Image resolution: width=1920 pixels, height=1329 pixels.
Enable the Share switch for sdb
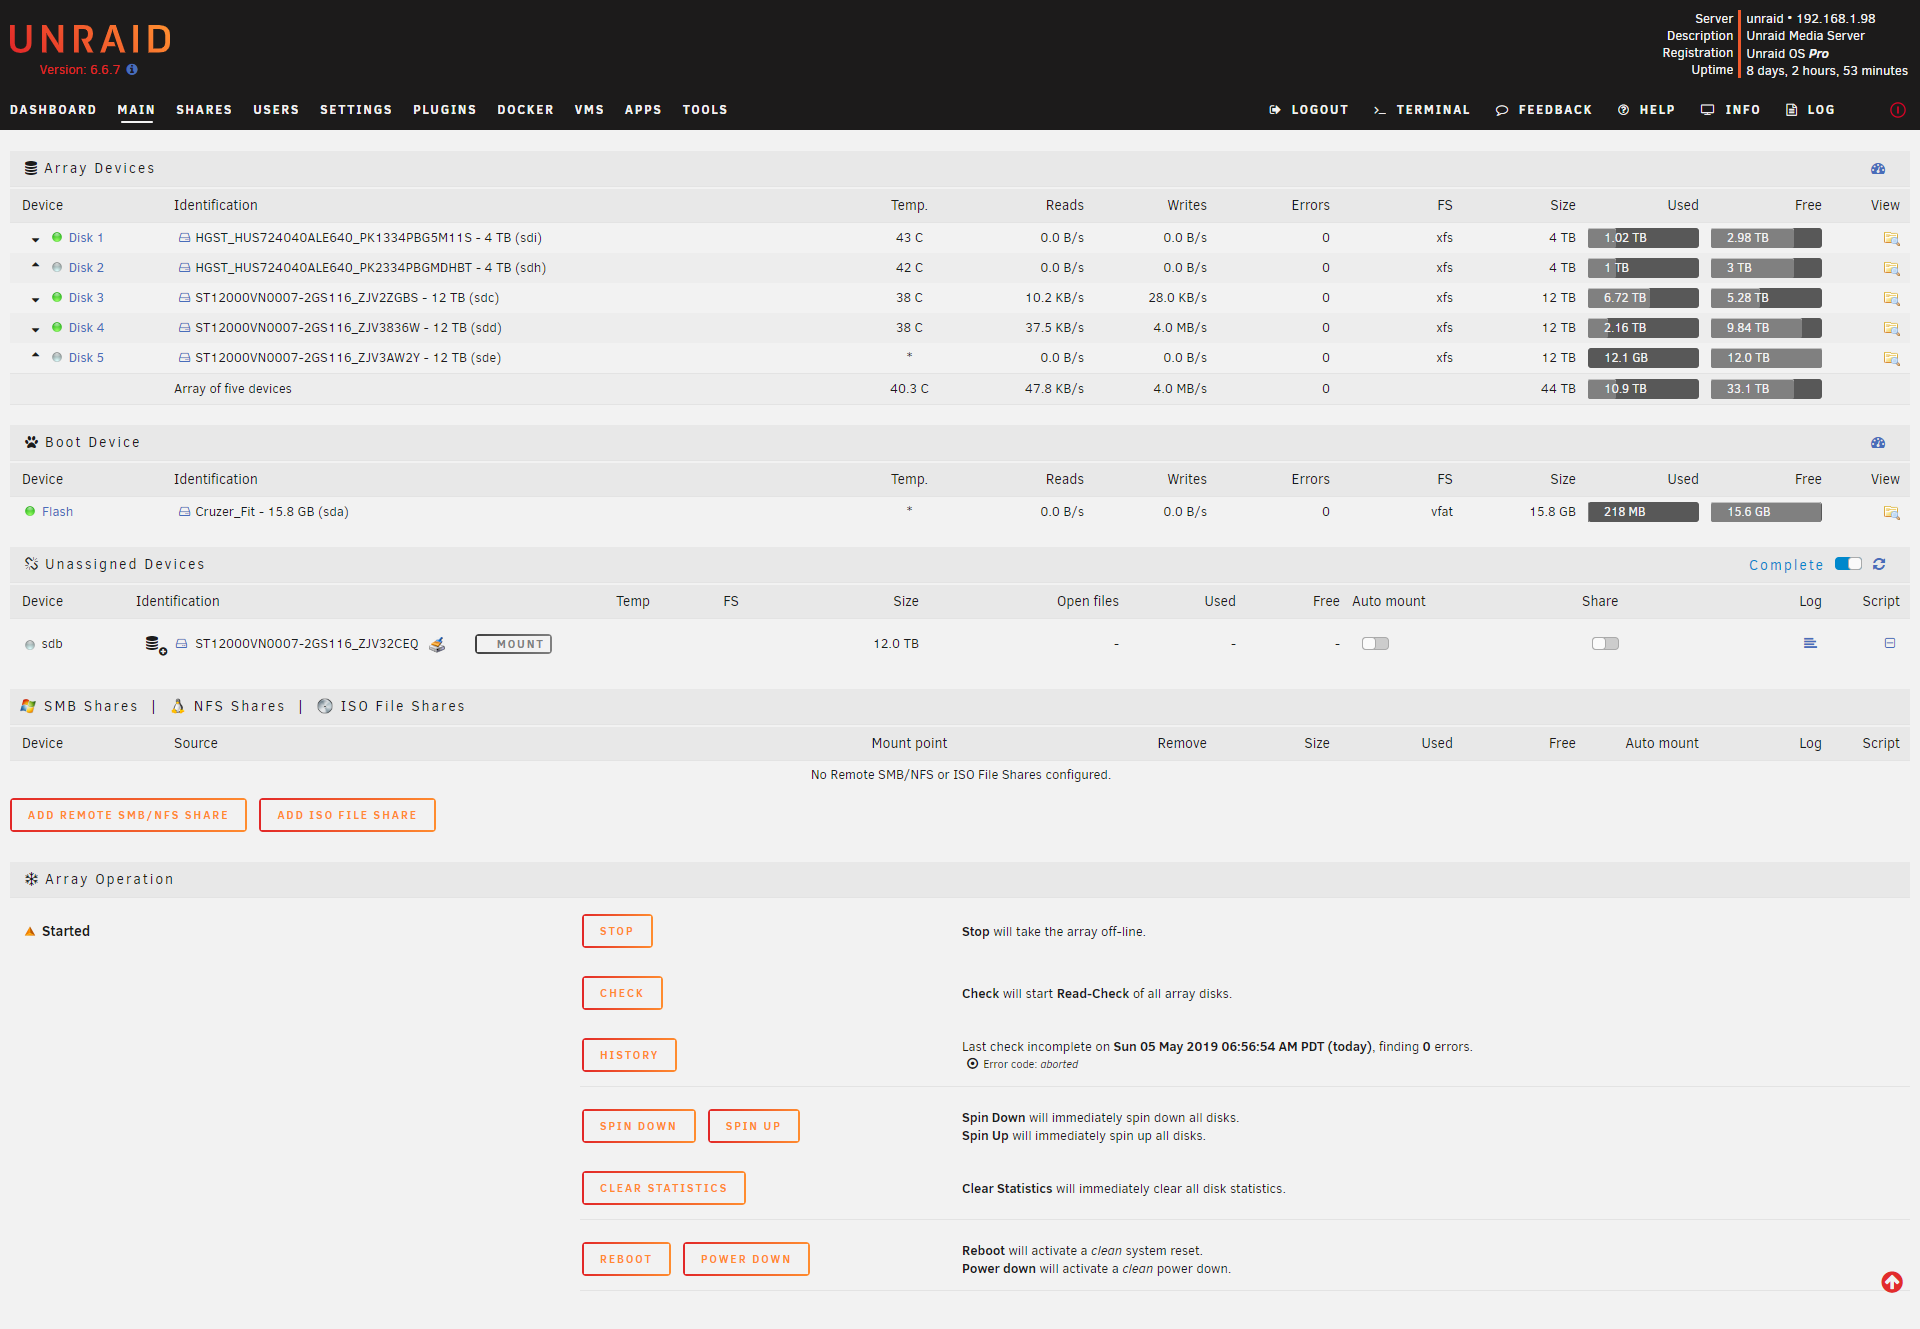click(x=1605, y=643)
